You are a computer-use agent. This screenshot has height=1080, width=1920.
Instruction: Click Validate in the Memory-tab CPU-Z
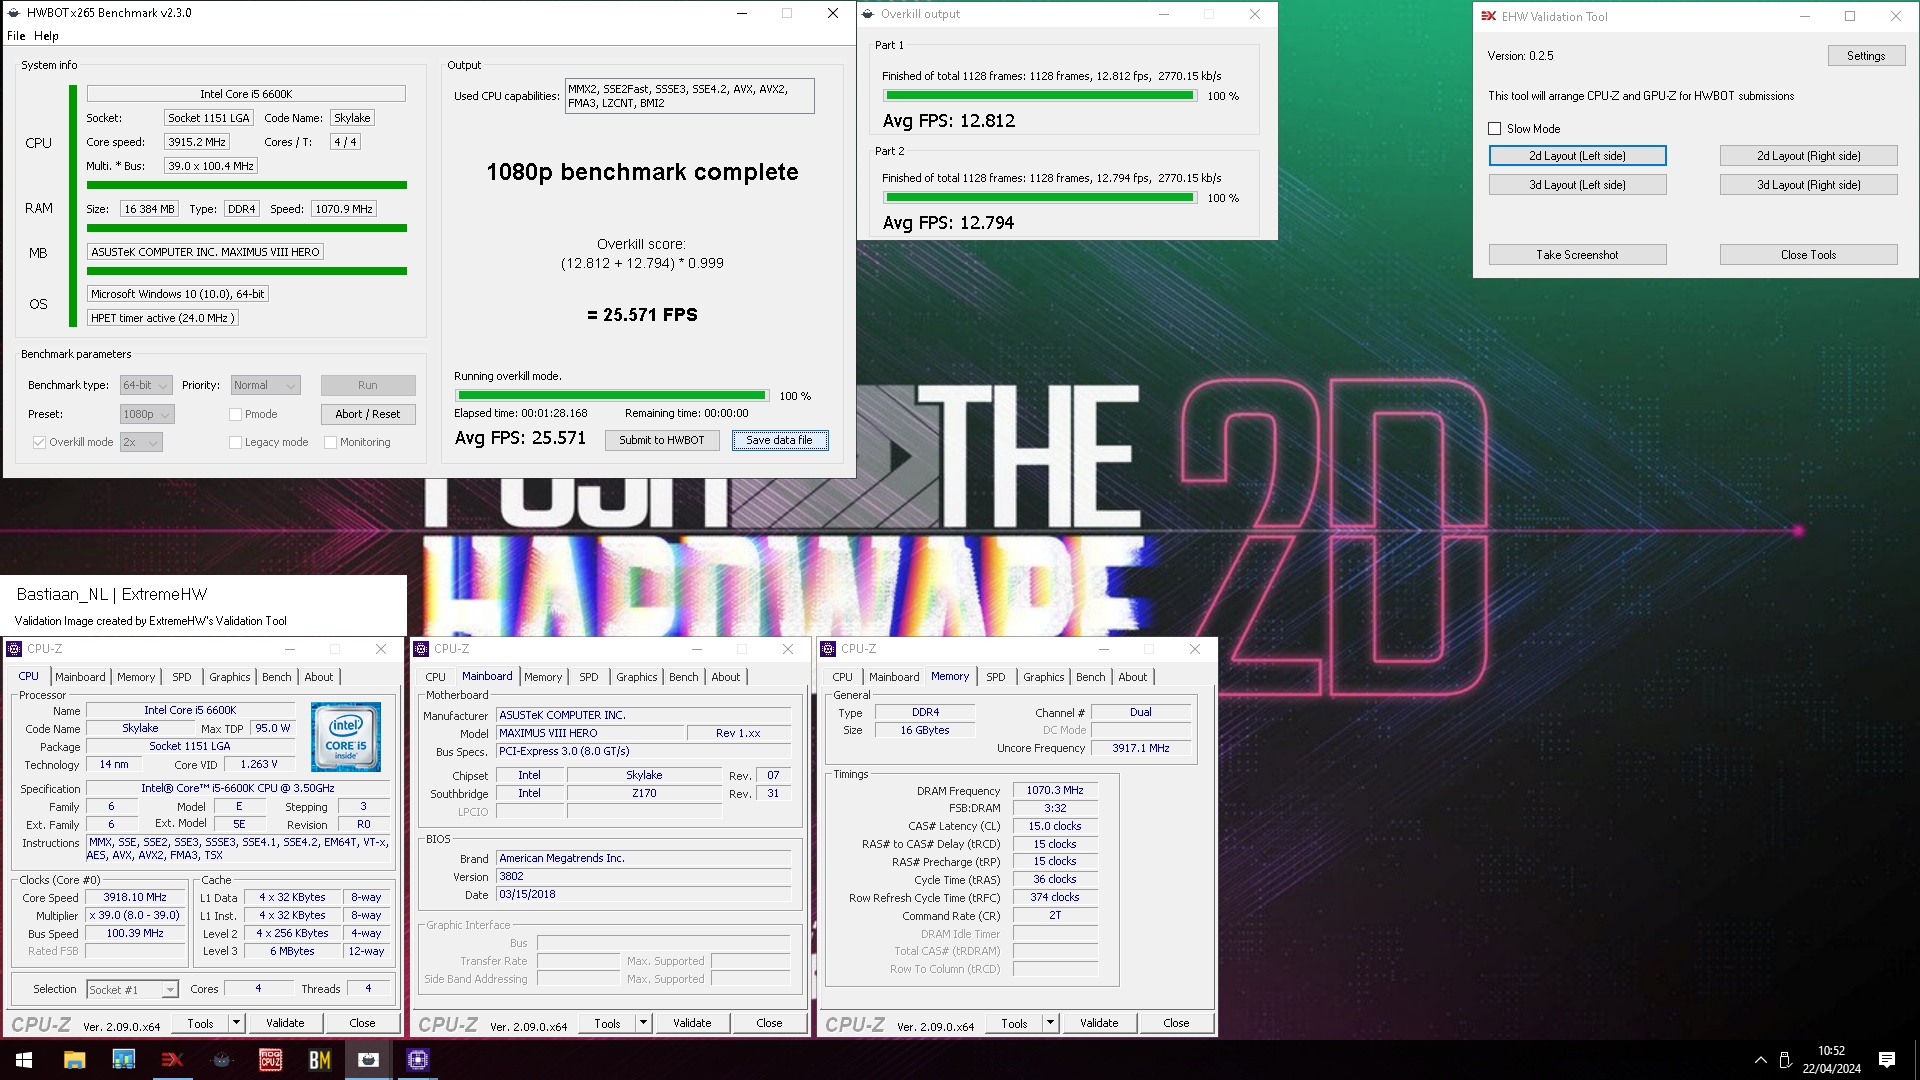(1099, 1023)
